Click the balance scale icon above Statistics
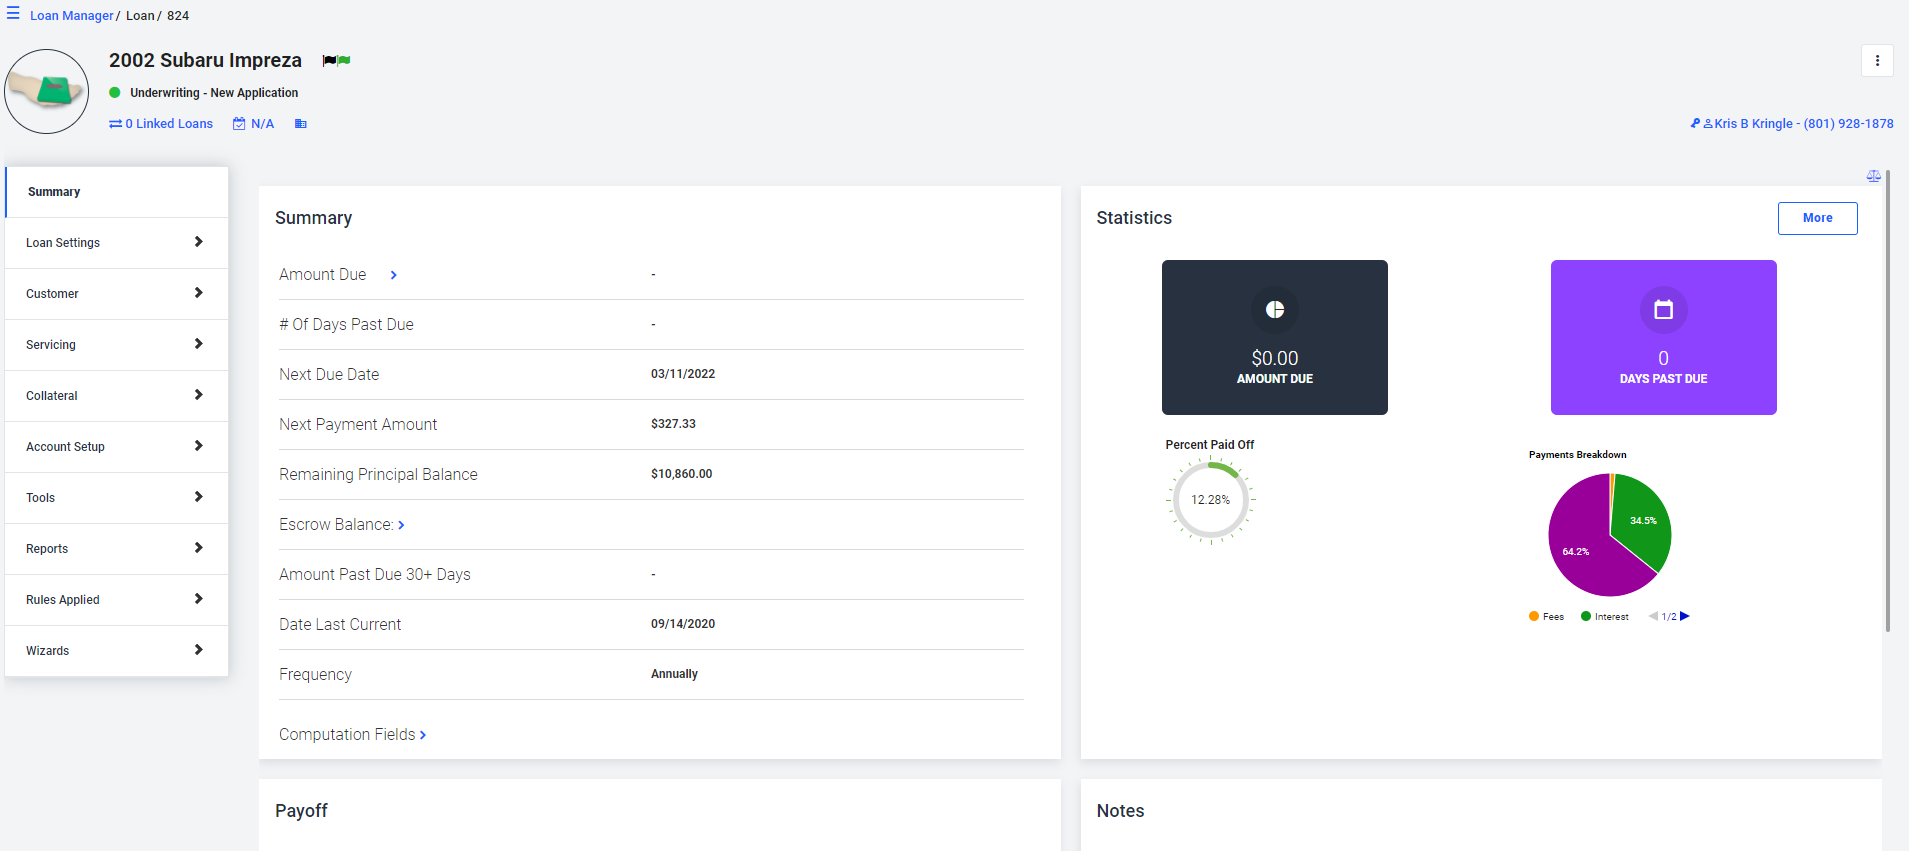 (x=1874, y=176)
